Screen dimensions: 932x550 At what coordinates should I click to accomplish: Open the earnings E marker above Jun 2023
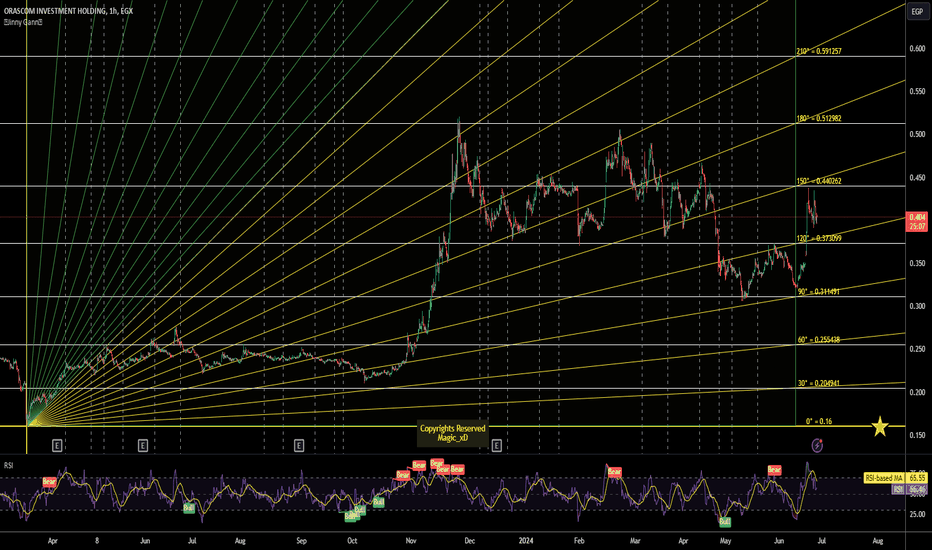click(143, 445)
